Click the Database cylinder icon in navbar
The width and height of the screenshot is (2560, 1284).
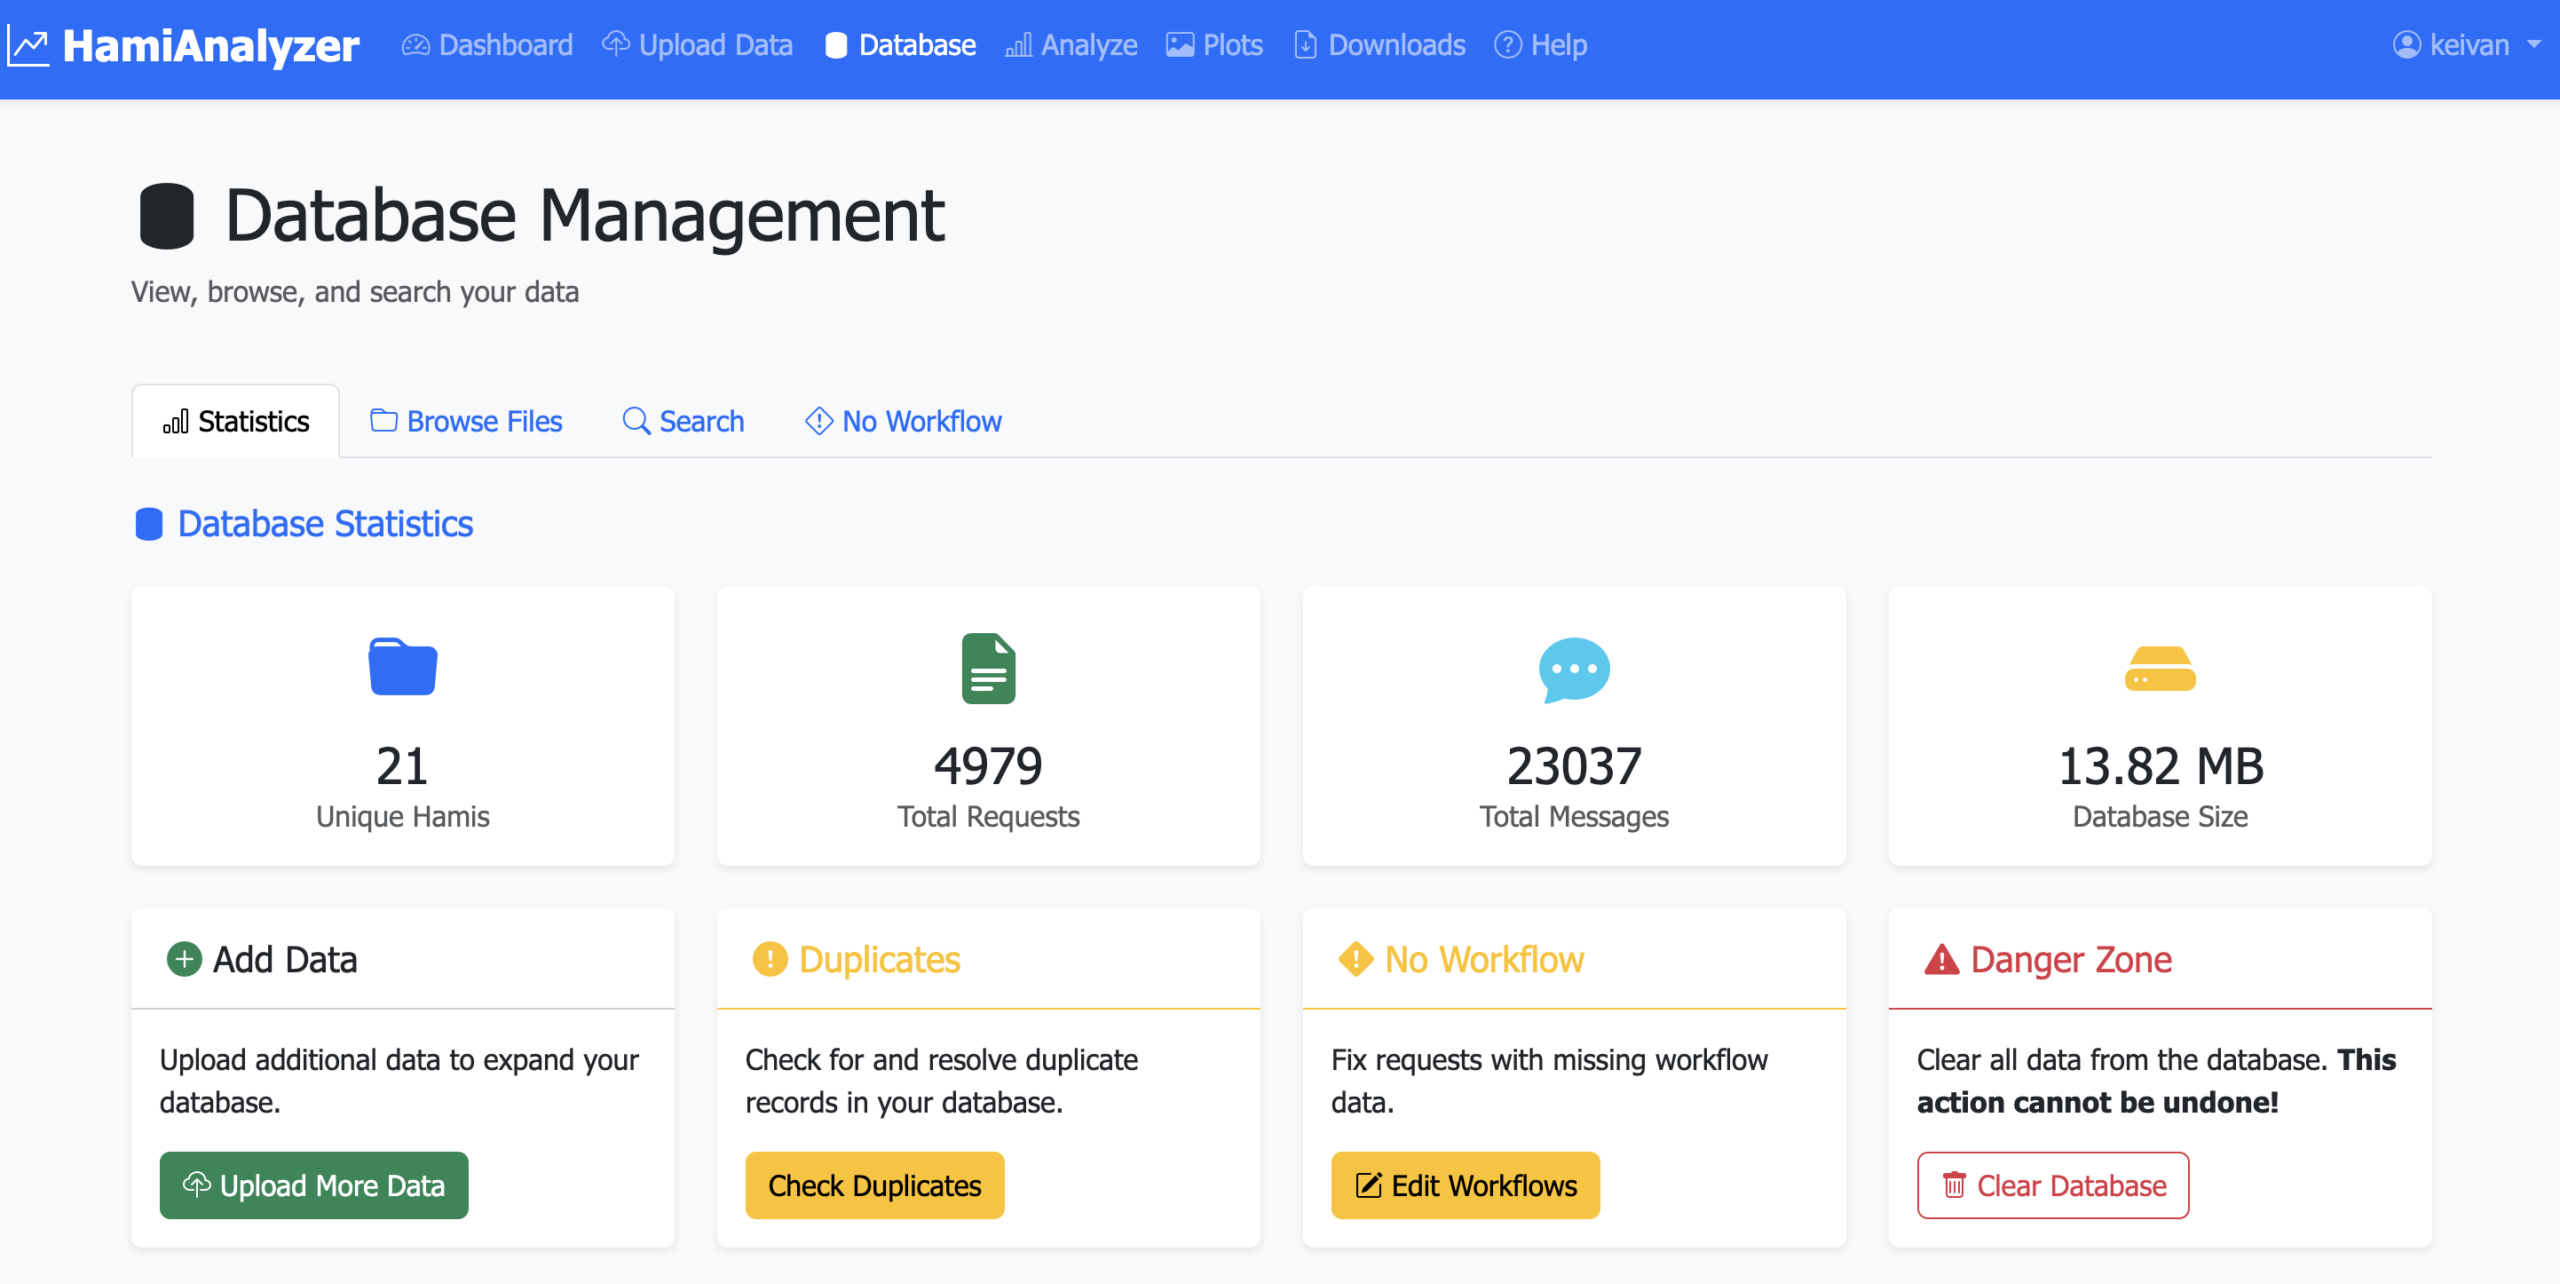pos(836,45)
